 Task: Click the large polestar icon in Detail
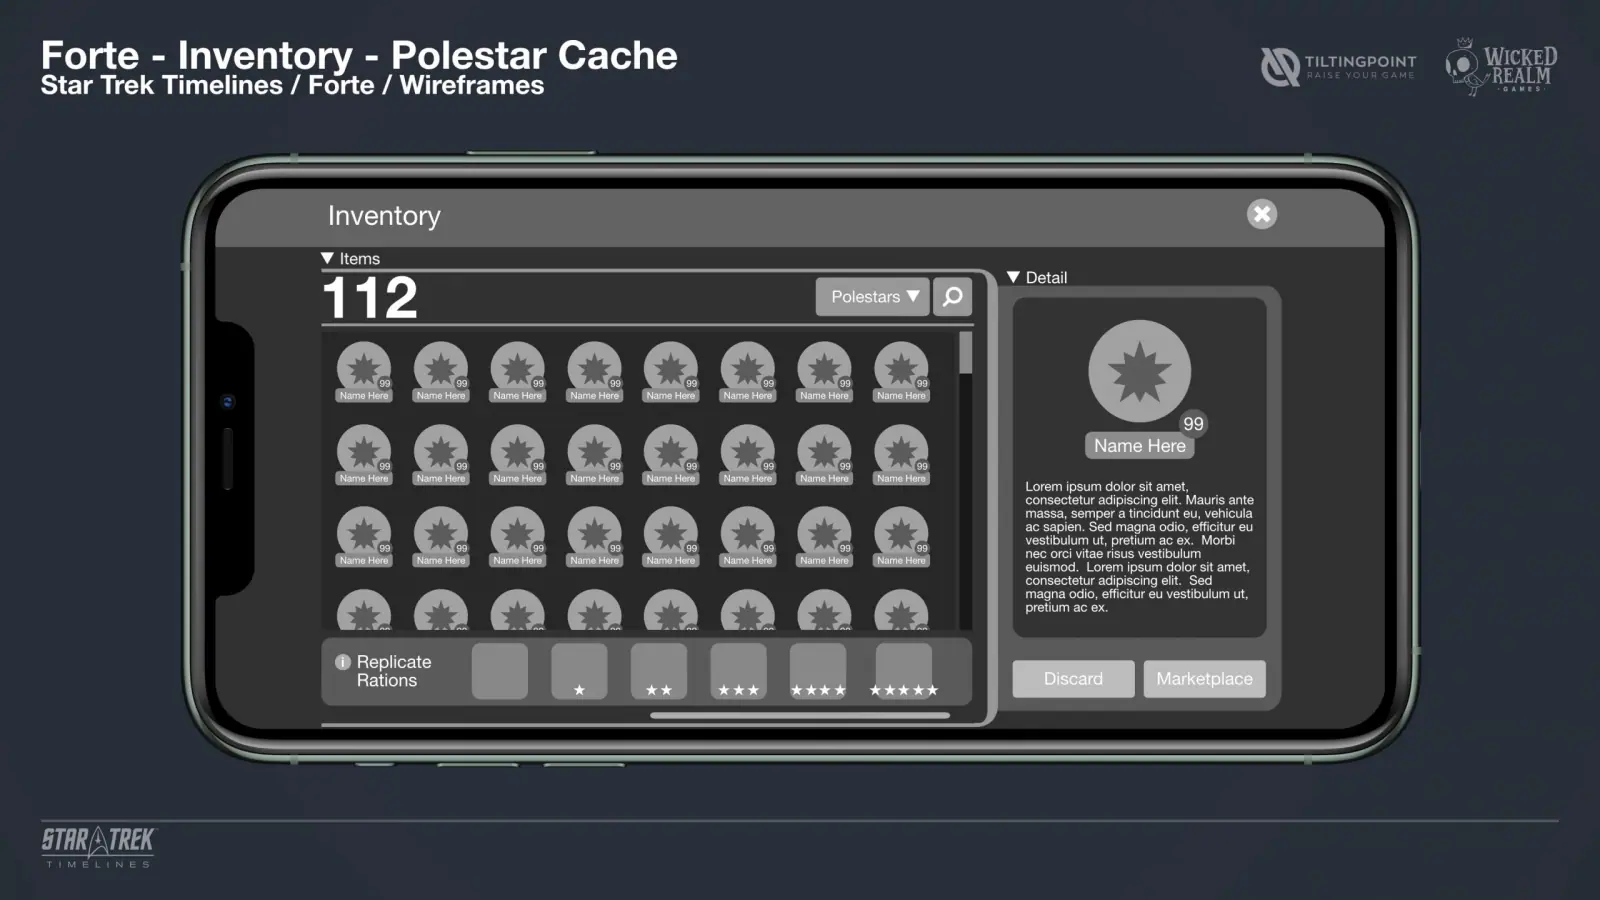[1140, 371]
